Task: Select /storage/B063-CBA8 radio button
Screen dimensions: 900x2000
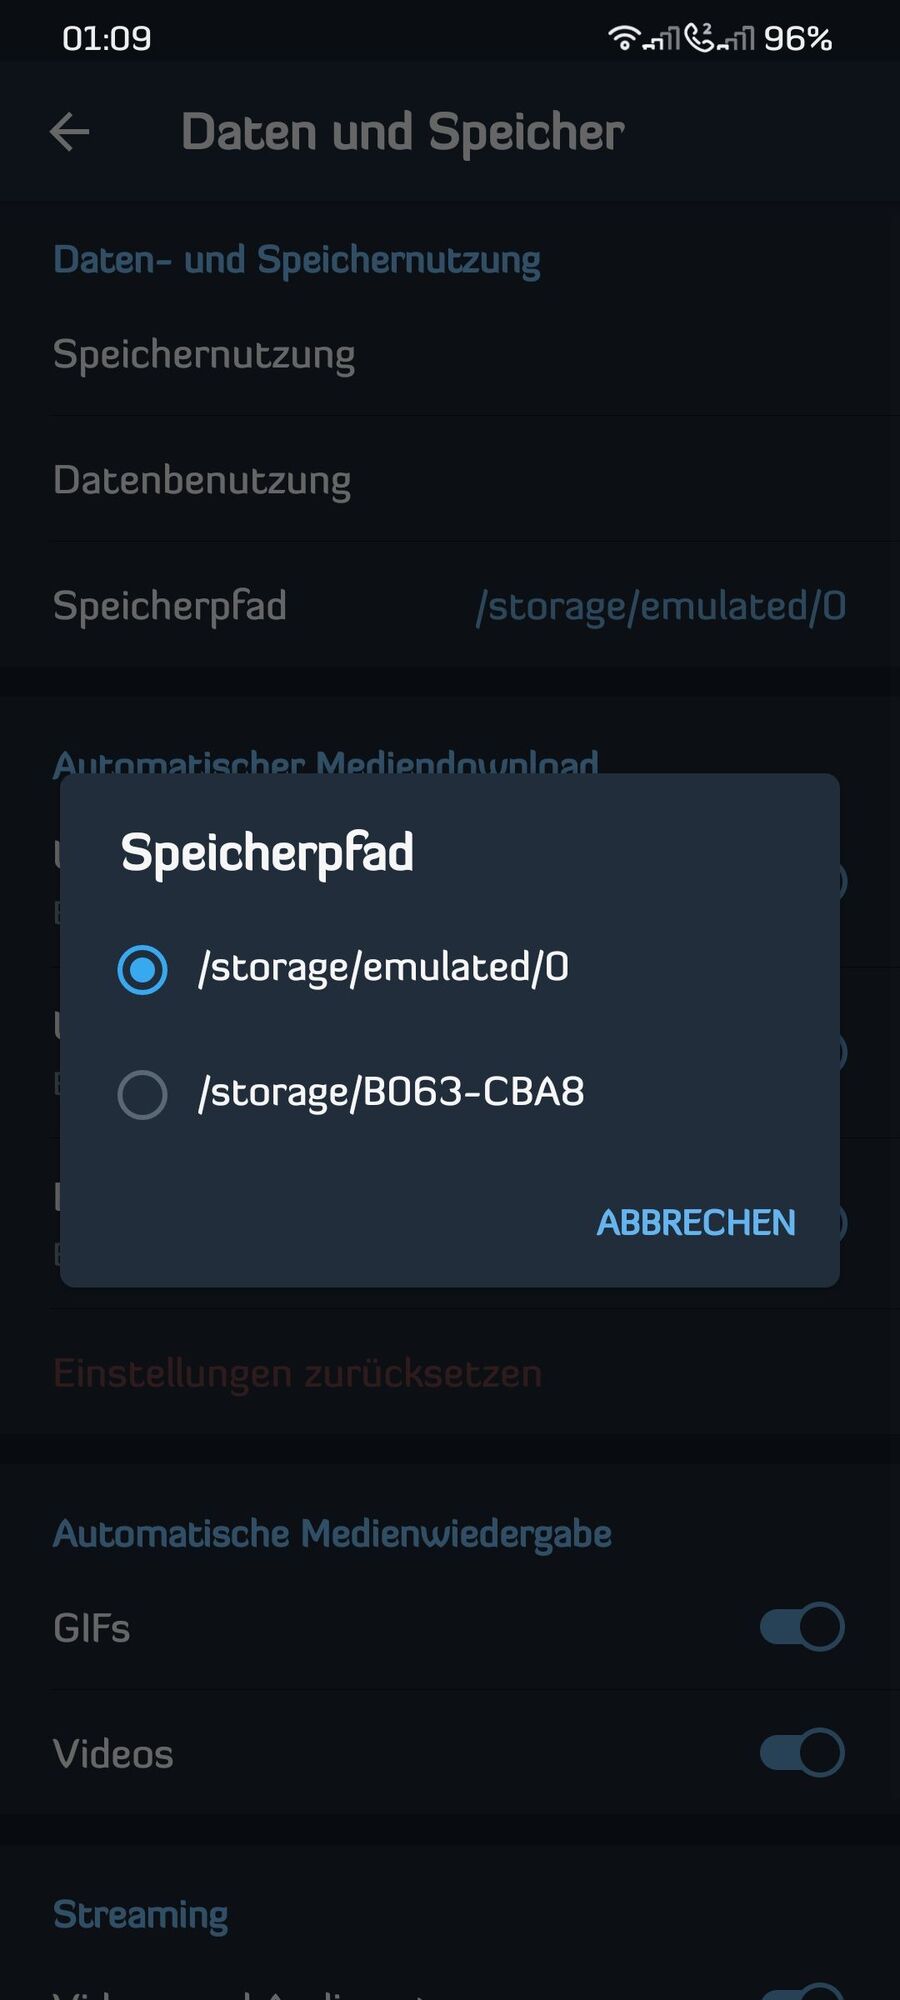Action: pos(142,1094)
